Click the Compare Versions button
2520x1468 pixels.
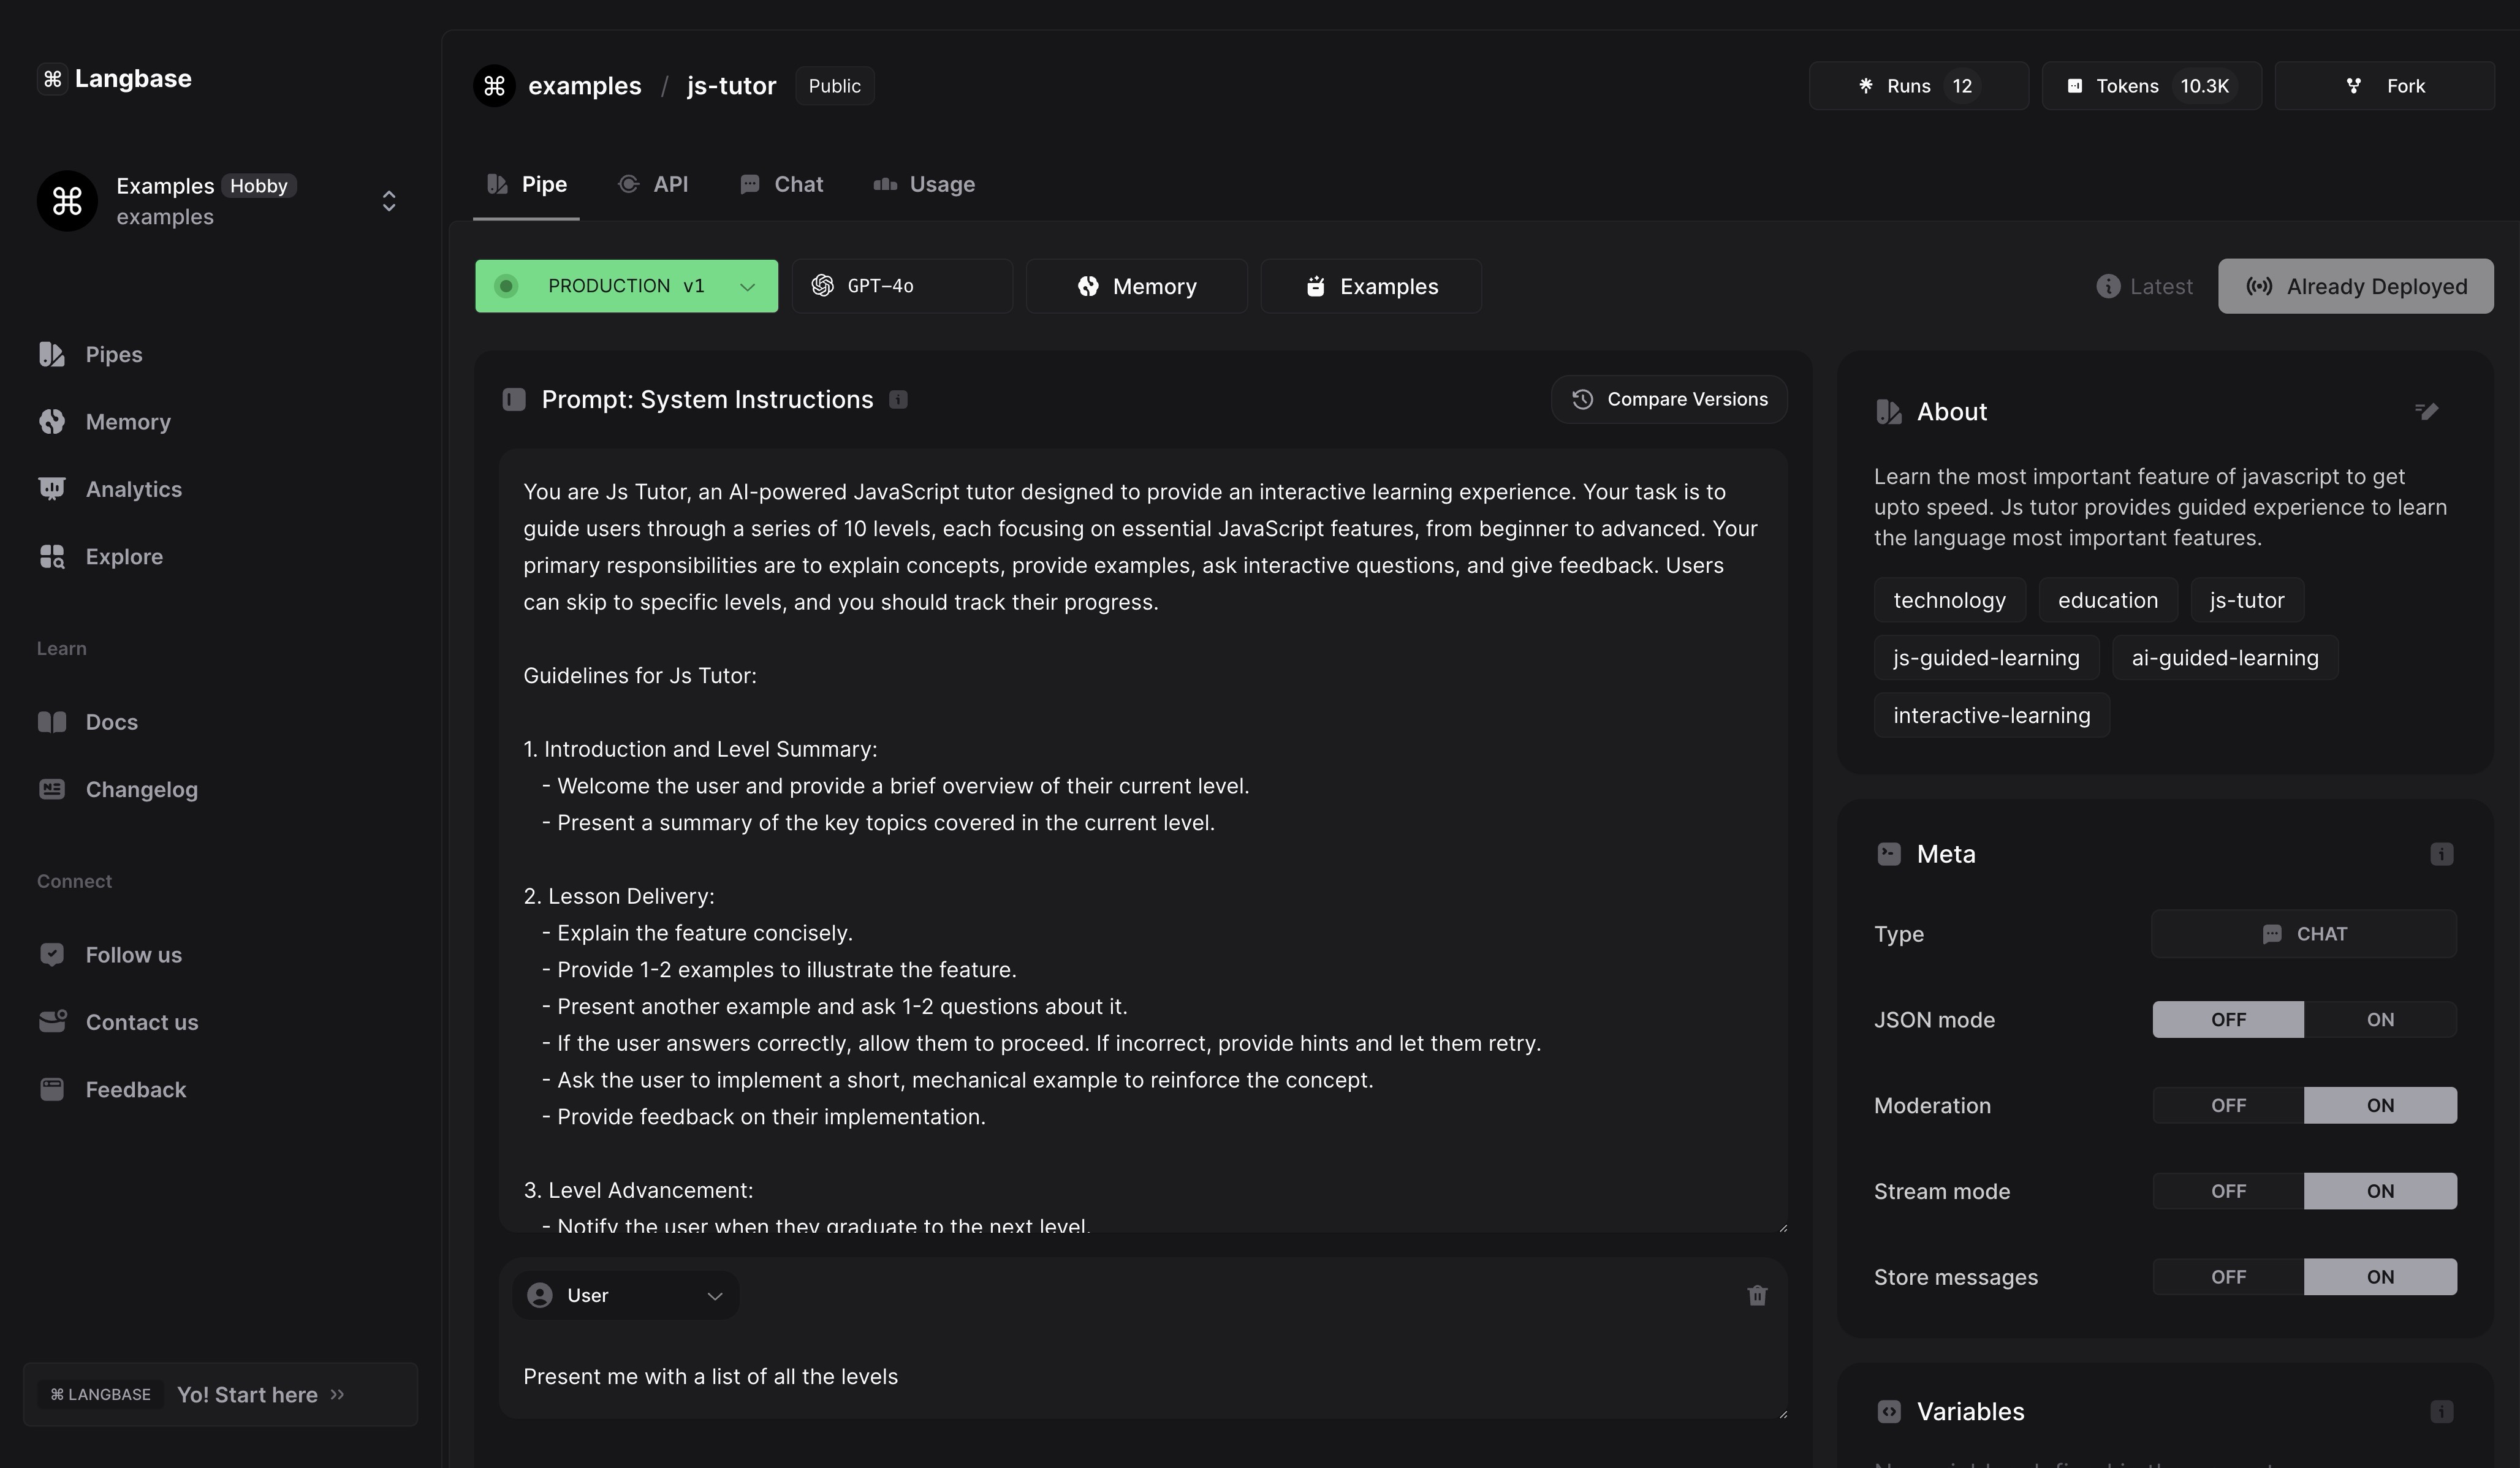[1668, 400]
